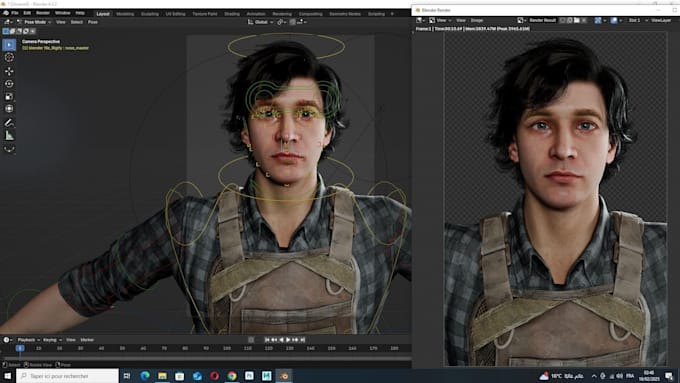Click the timeline horizontal scrollbar

pos(207,358)
